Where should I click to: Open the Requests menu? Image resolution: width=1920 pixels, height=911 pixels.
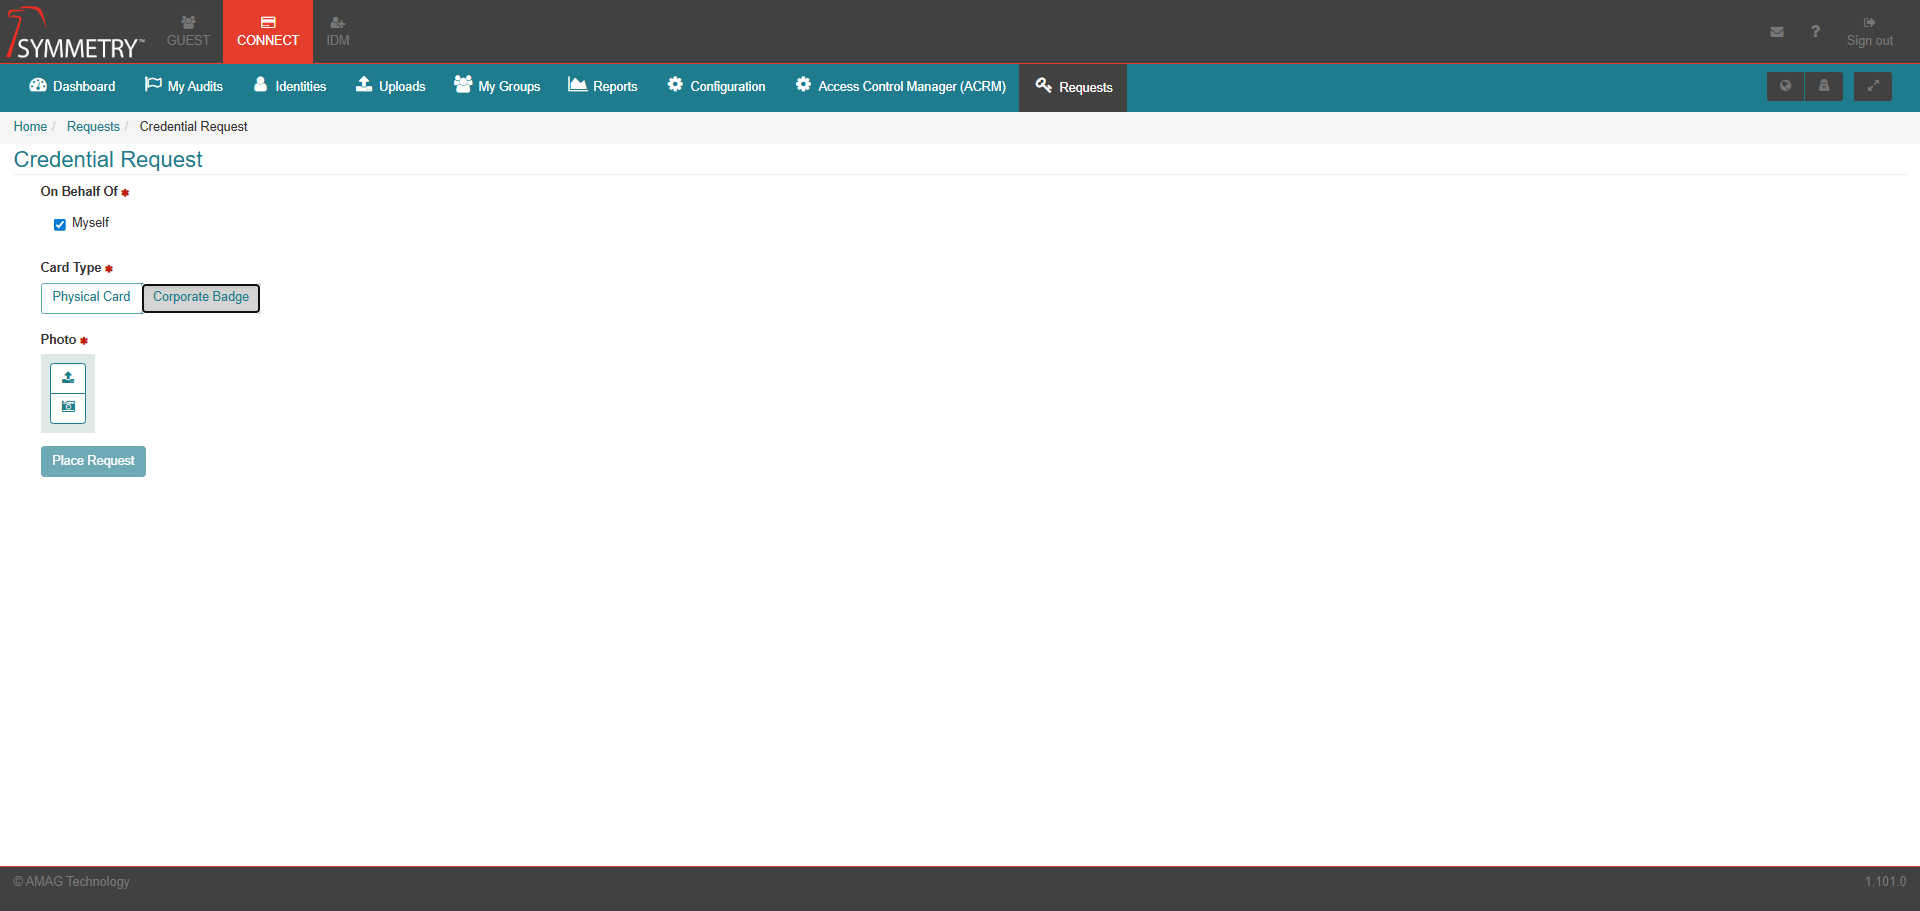pyautogui.click(x=1072, y=87)
